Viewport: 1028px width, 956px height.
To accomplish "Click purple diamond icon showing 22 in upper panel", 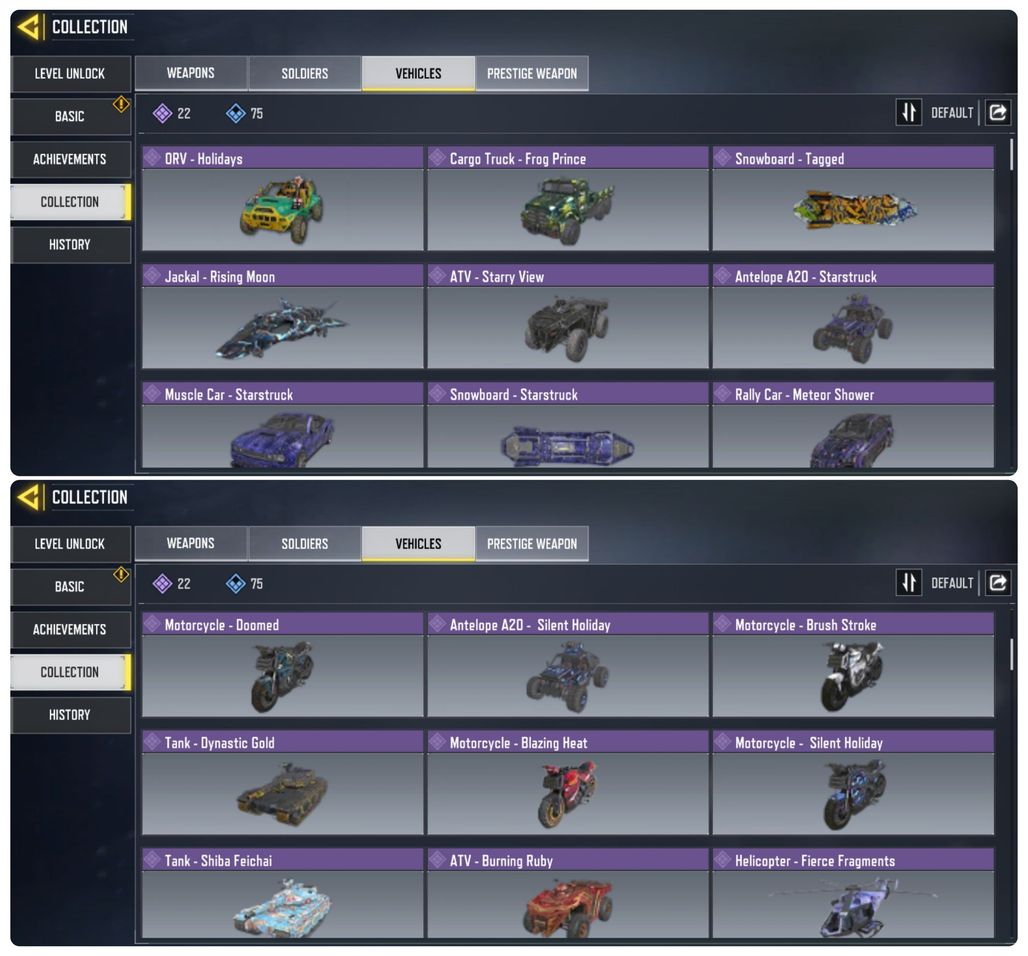I will click(162, 113).
